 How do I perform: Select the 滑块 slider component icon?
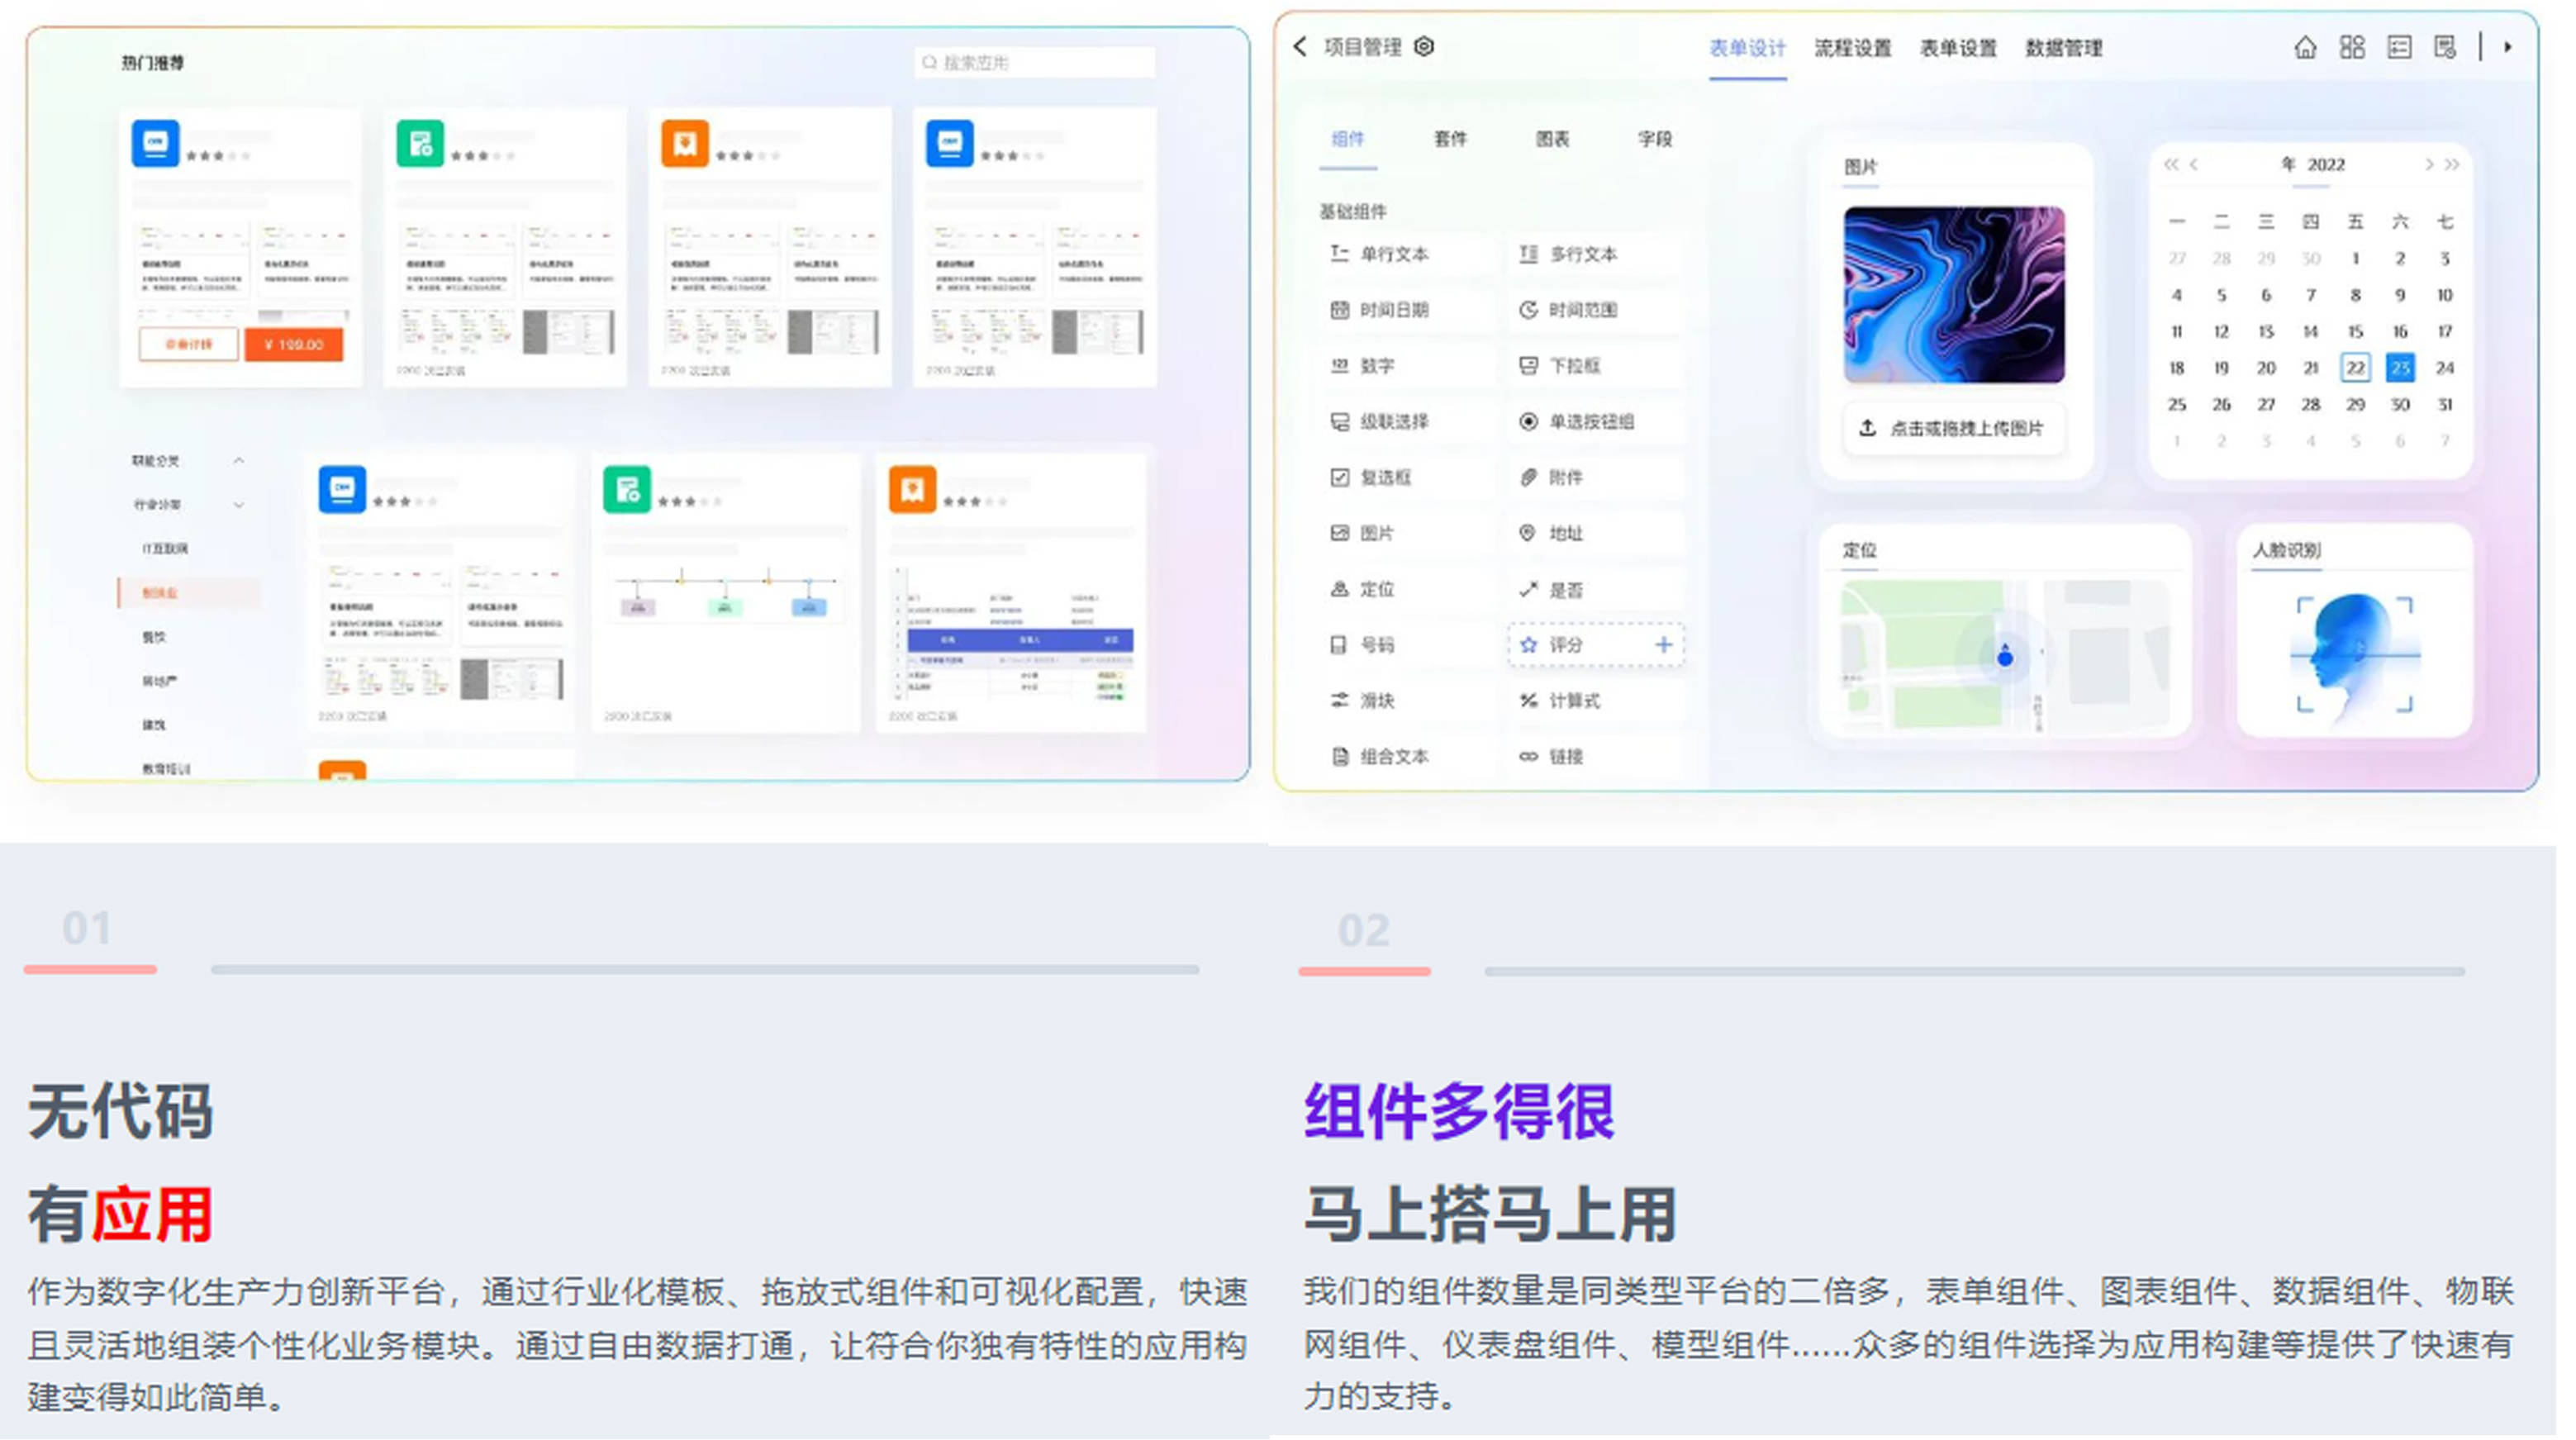pos(1342,700)
